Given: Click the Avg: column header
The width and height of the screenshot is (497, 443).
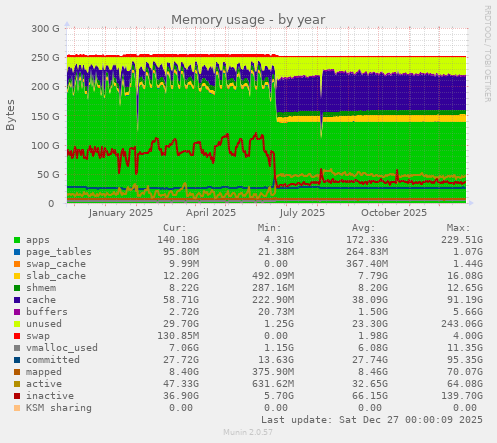Looking at the screenshot, I should click(364, 228).
